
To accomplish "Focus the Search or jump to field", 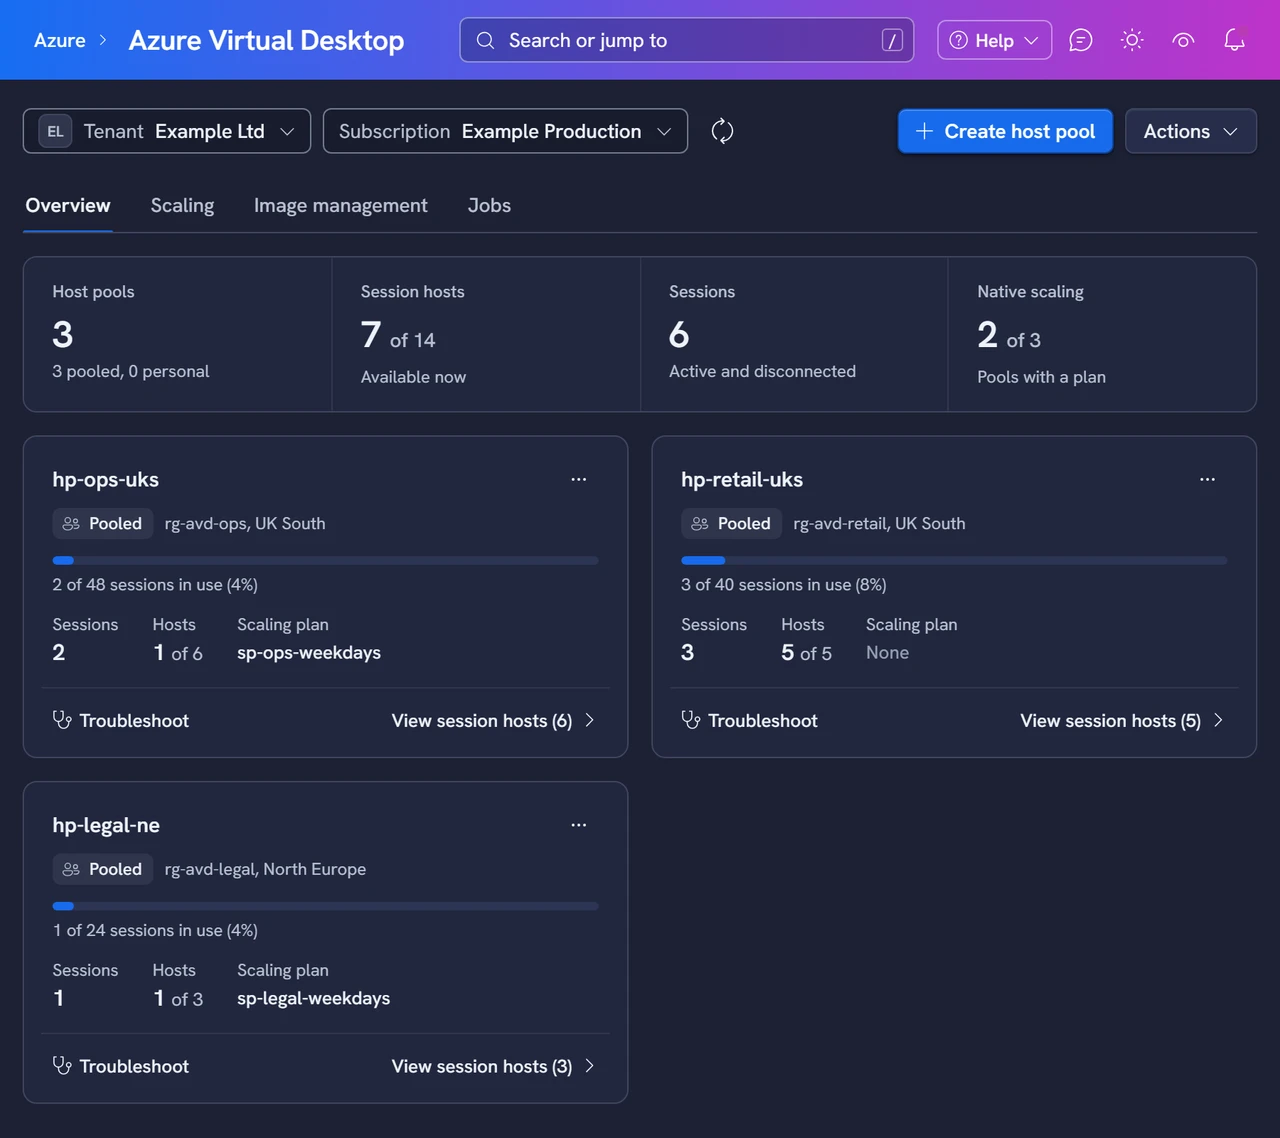I will coord(686,40).
